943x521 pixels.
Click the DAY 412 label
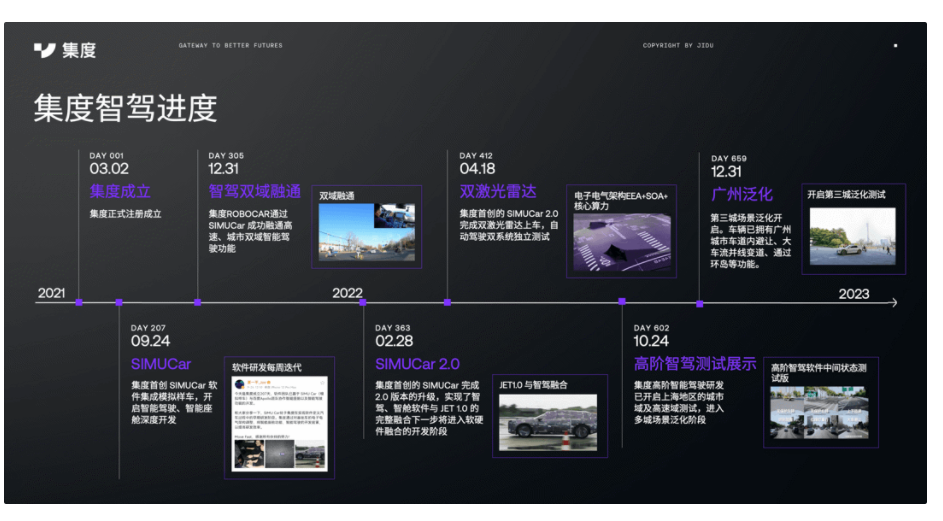[x=476, y=156]
